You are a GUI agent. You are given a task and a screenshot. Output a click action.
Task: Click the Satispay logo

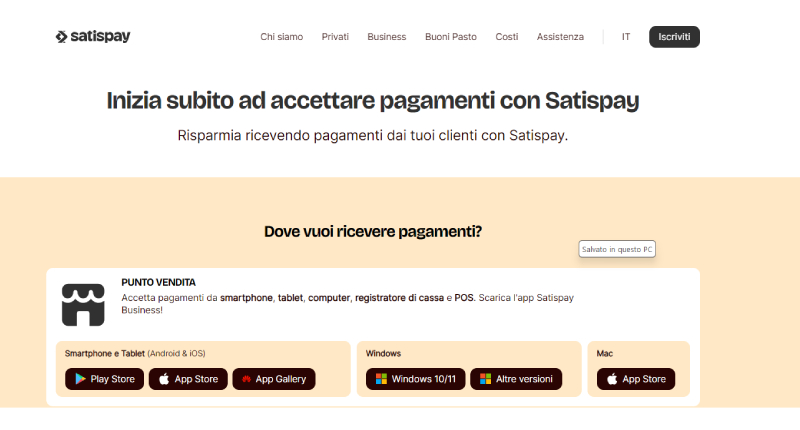click(x=93, y=36)
